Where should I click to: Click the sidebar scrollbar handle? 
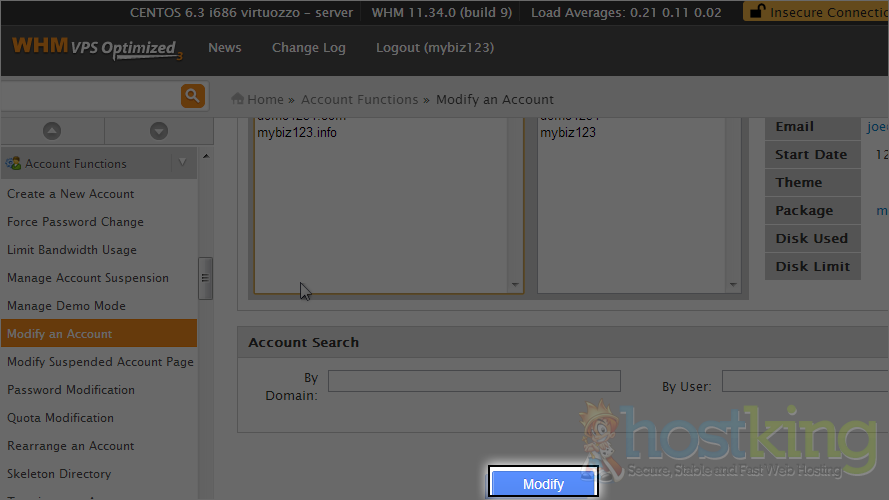pyautogui.click(x=205, y=278)
